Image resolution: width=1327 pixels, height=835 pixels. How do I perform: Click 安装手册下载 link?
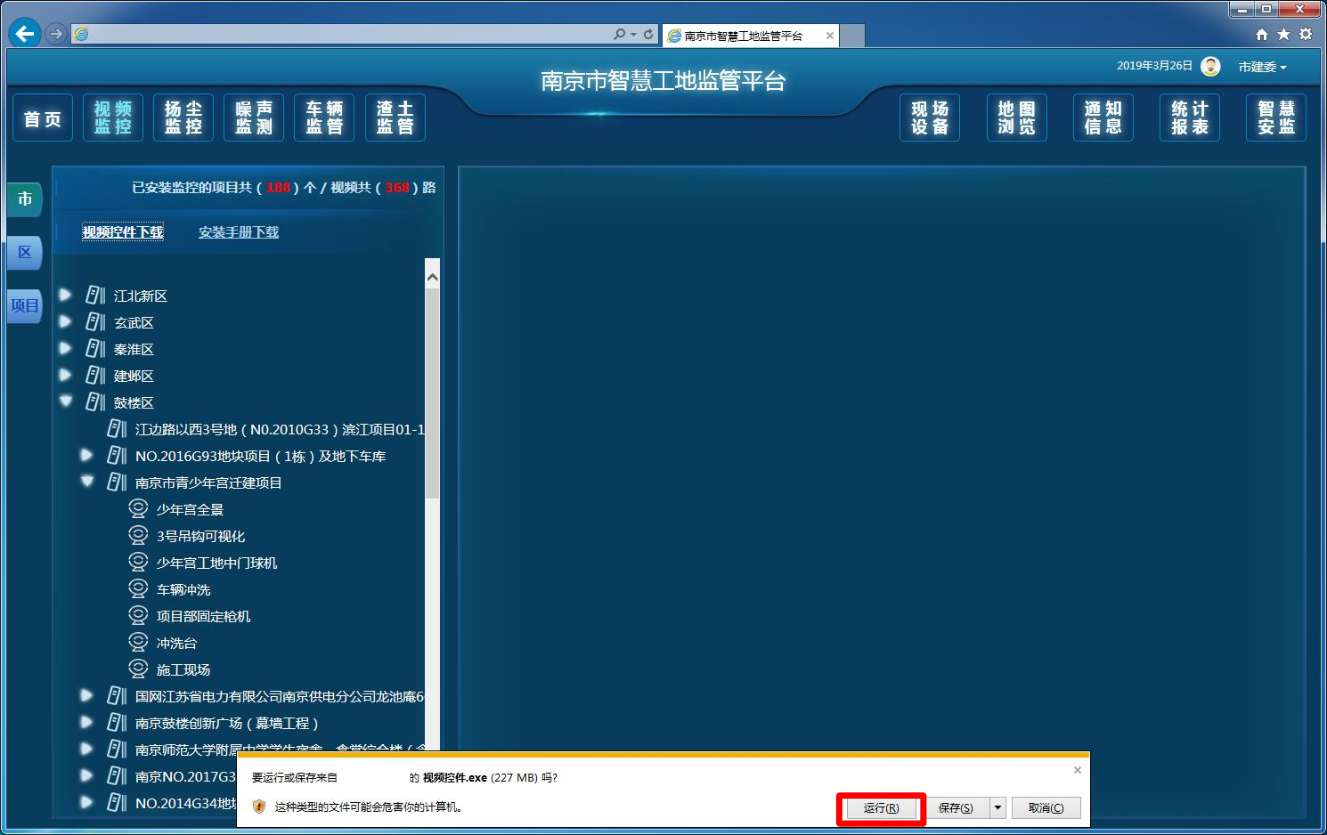[238, 232]
